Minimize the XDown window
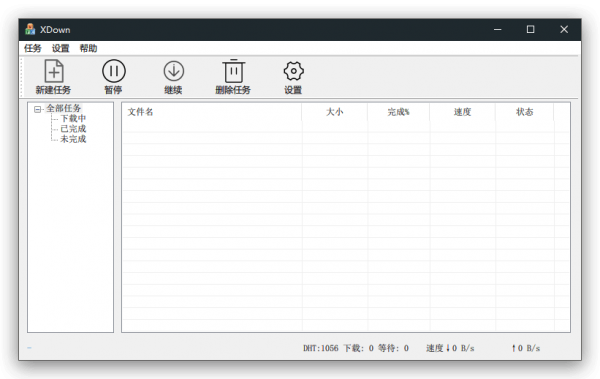 497,29
